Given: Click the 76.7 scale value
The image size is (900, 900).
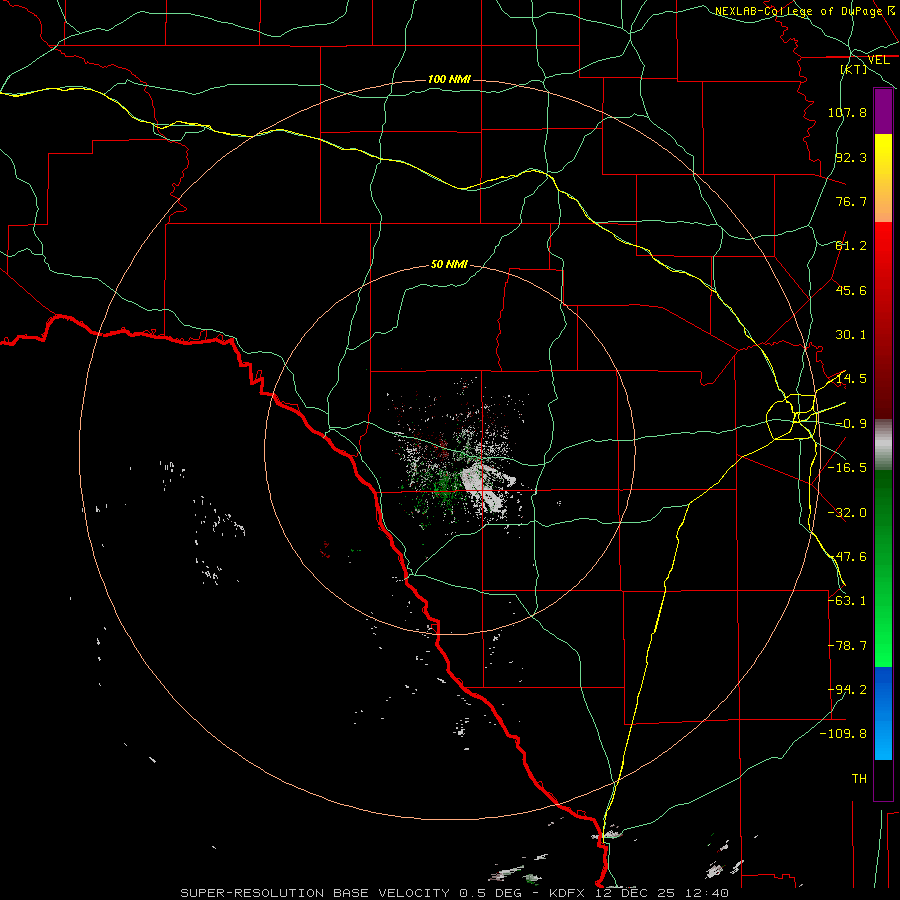Looking at the screenshot, I should pos(851,201).
